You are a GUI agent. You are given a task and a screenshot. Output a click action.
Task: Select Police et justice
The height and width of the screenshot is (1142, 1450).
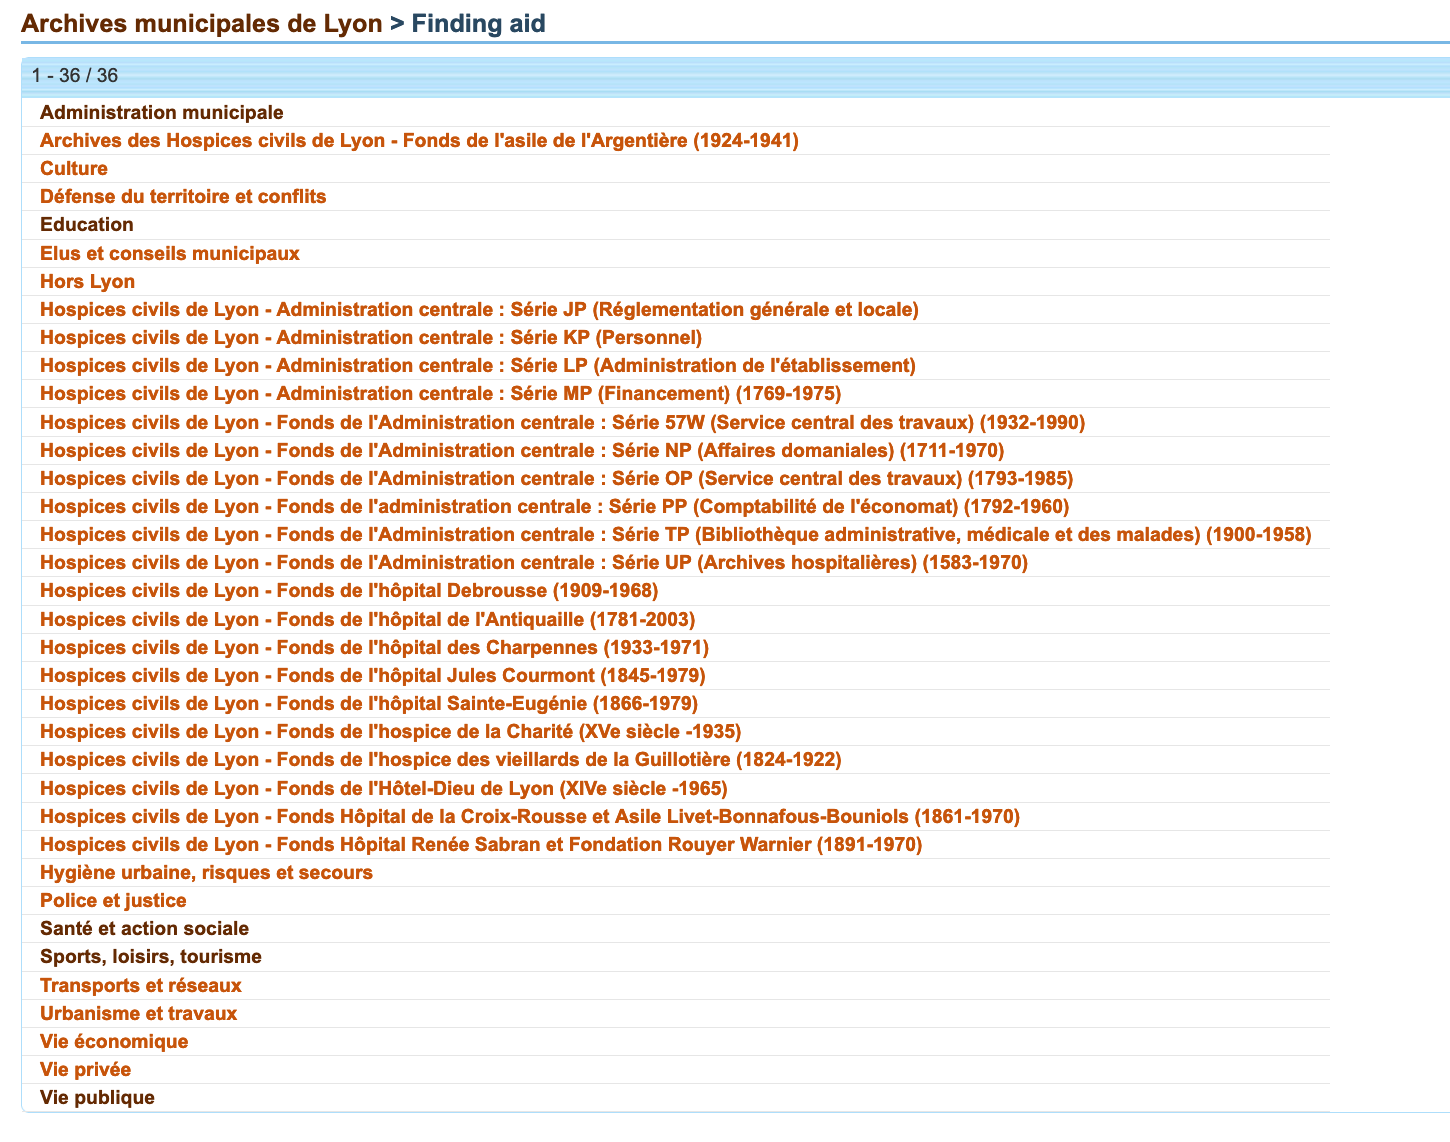pyautogui.click(x=113, y=901)
